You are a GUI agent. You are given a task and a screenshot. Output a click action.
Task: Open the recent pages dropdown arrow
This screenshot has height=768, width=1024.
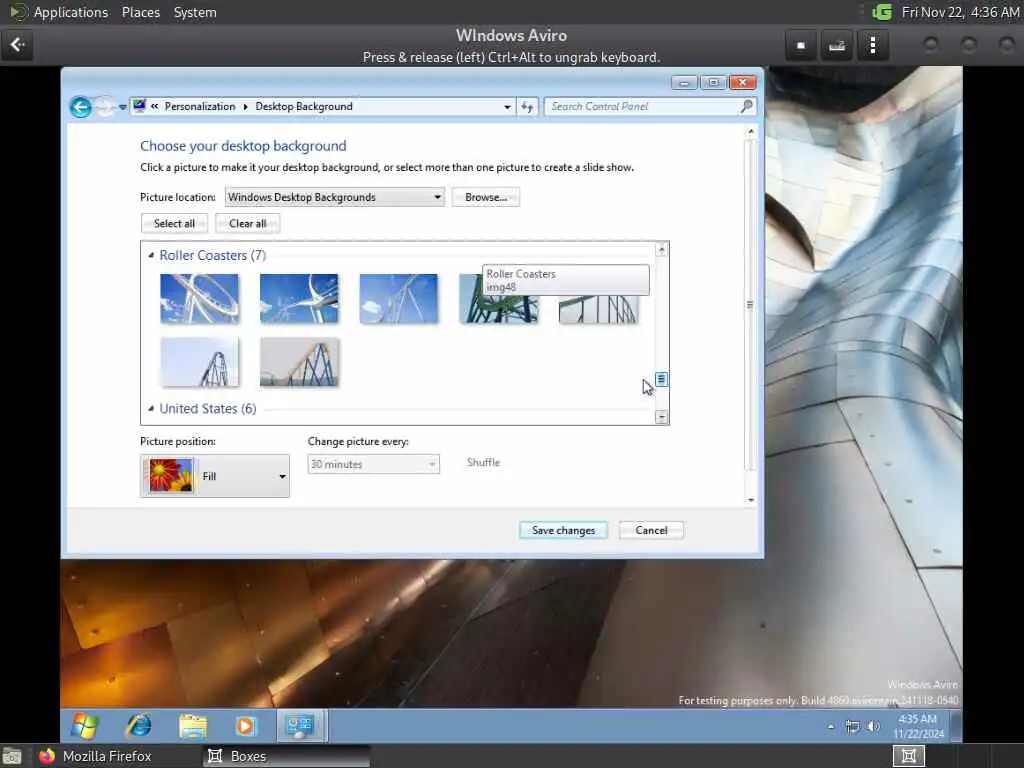coord(123,107)
